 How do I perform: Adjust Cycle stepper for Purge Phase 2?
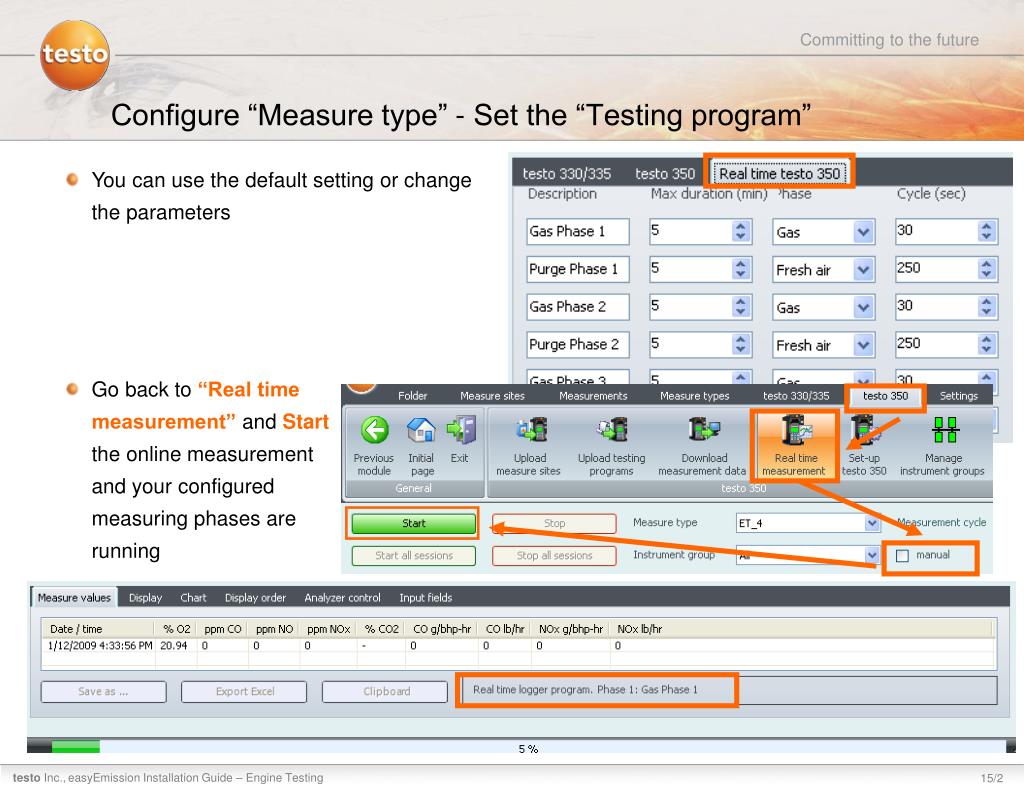[987, 344]
